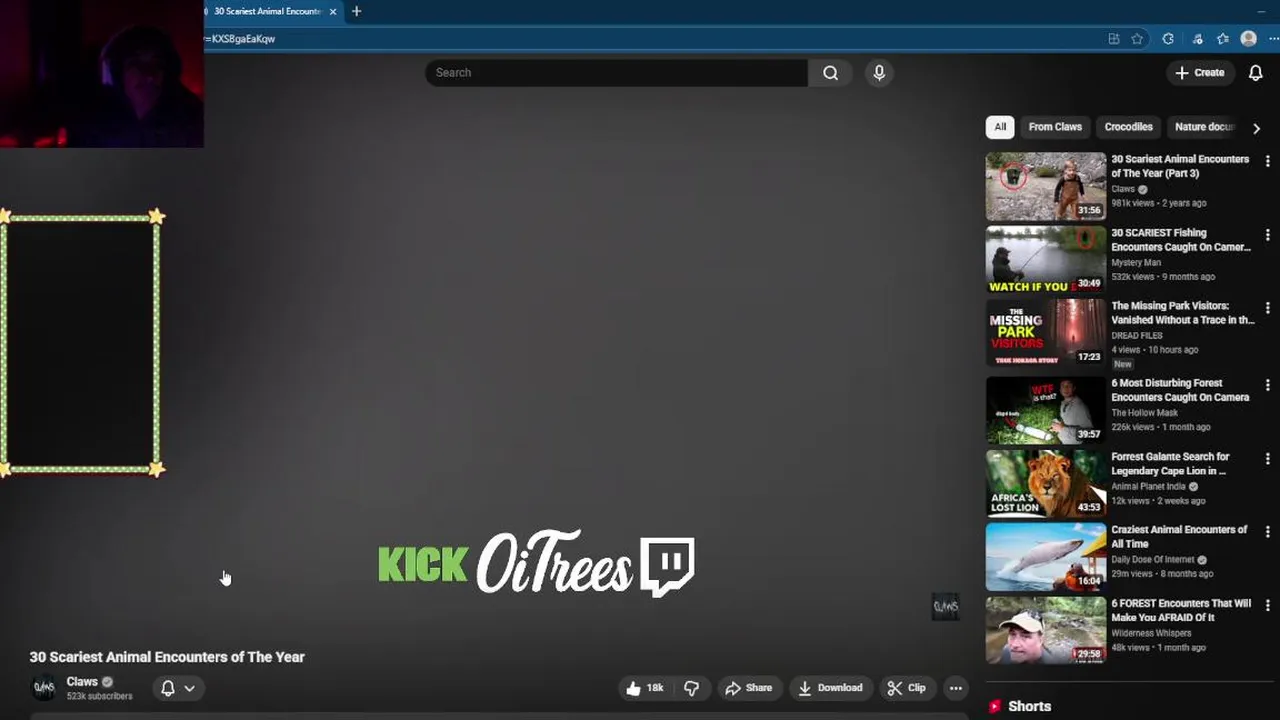Click Craziest Animal Encounters of All Time title
Viewport: 1280px width, 720px height.
[x=1179, y=537]
